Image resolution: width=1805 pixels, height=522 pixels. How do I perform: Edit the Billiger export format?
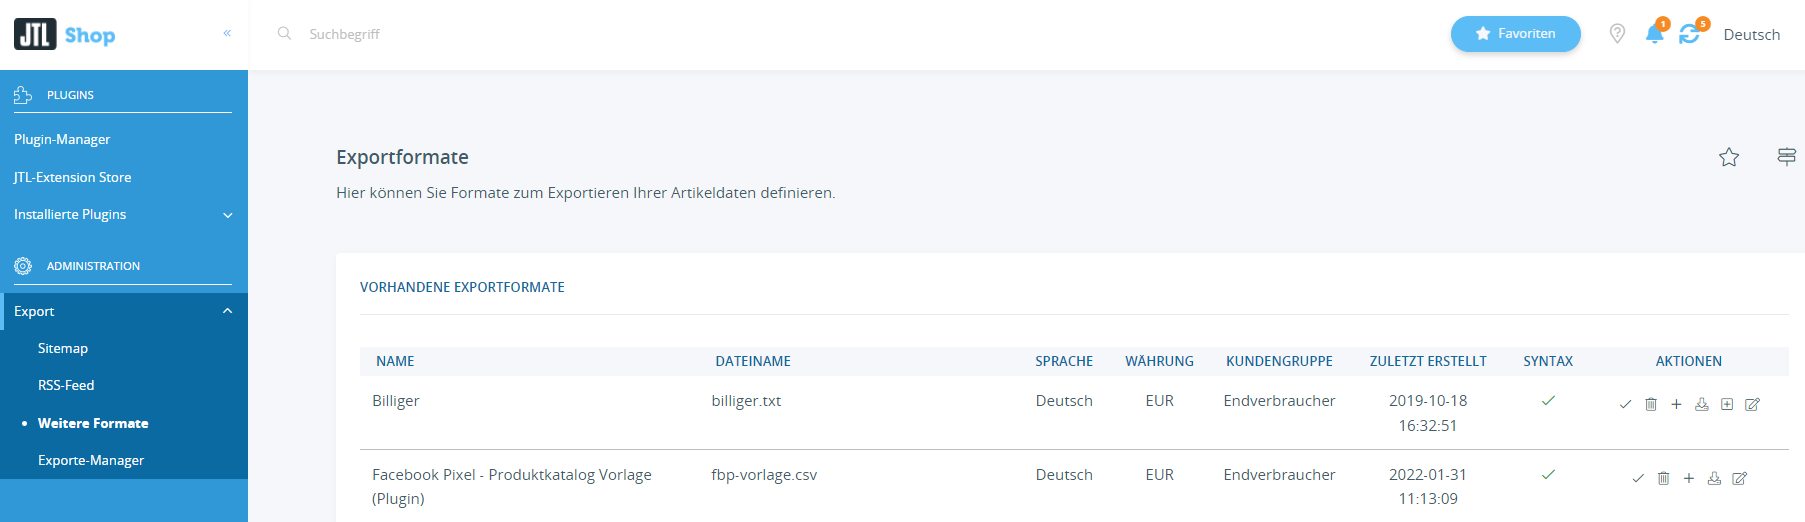click(x=1752, y=404)
